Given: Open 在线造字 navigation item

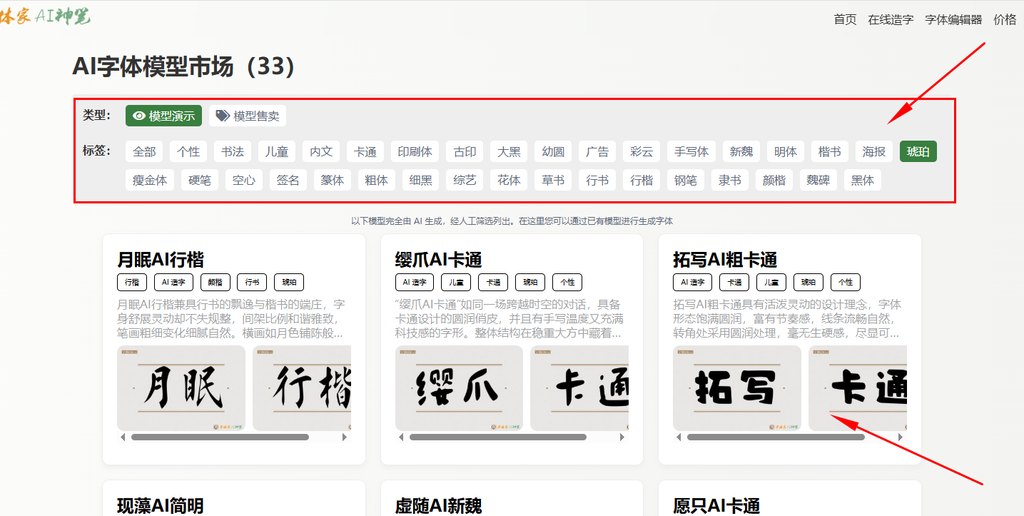Looking at the screenshot, I should (891, 20).
